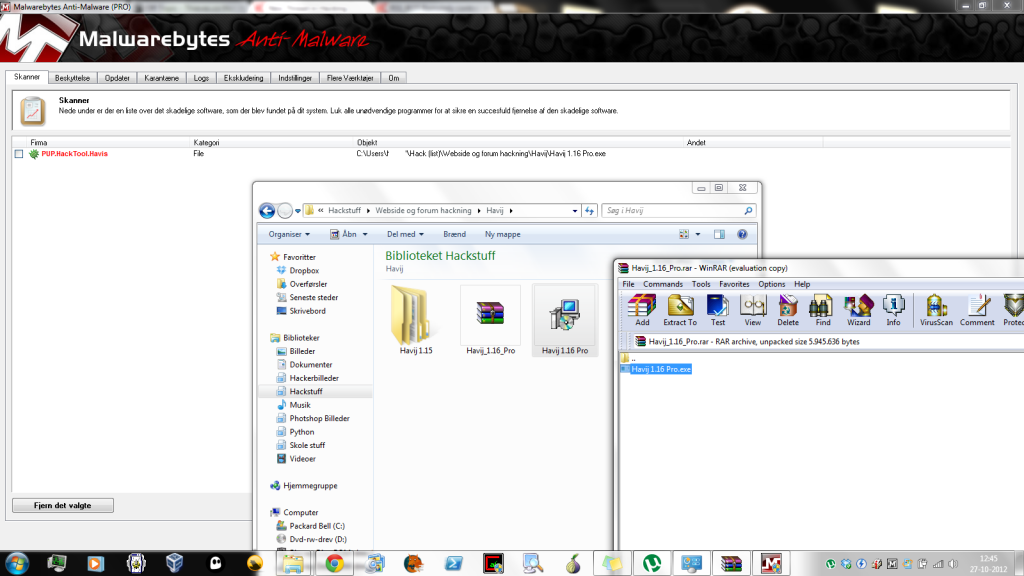Select Hackerbilleder library in sidebar
The width and height of the screenshot is (1024, 576).
(x=313, y=378)
